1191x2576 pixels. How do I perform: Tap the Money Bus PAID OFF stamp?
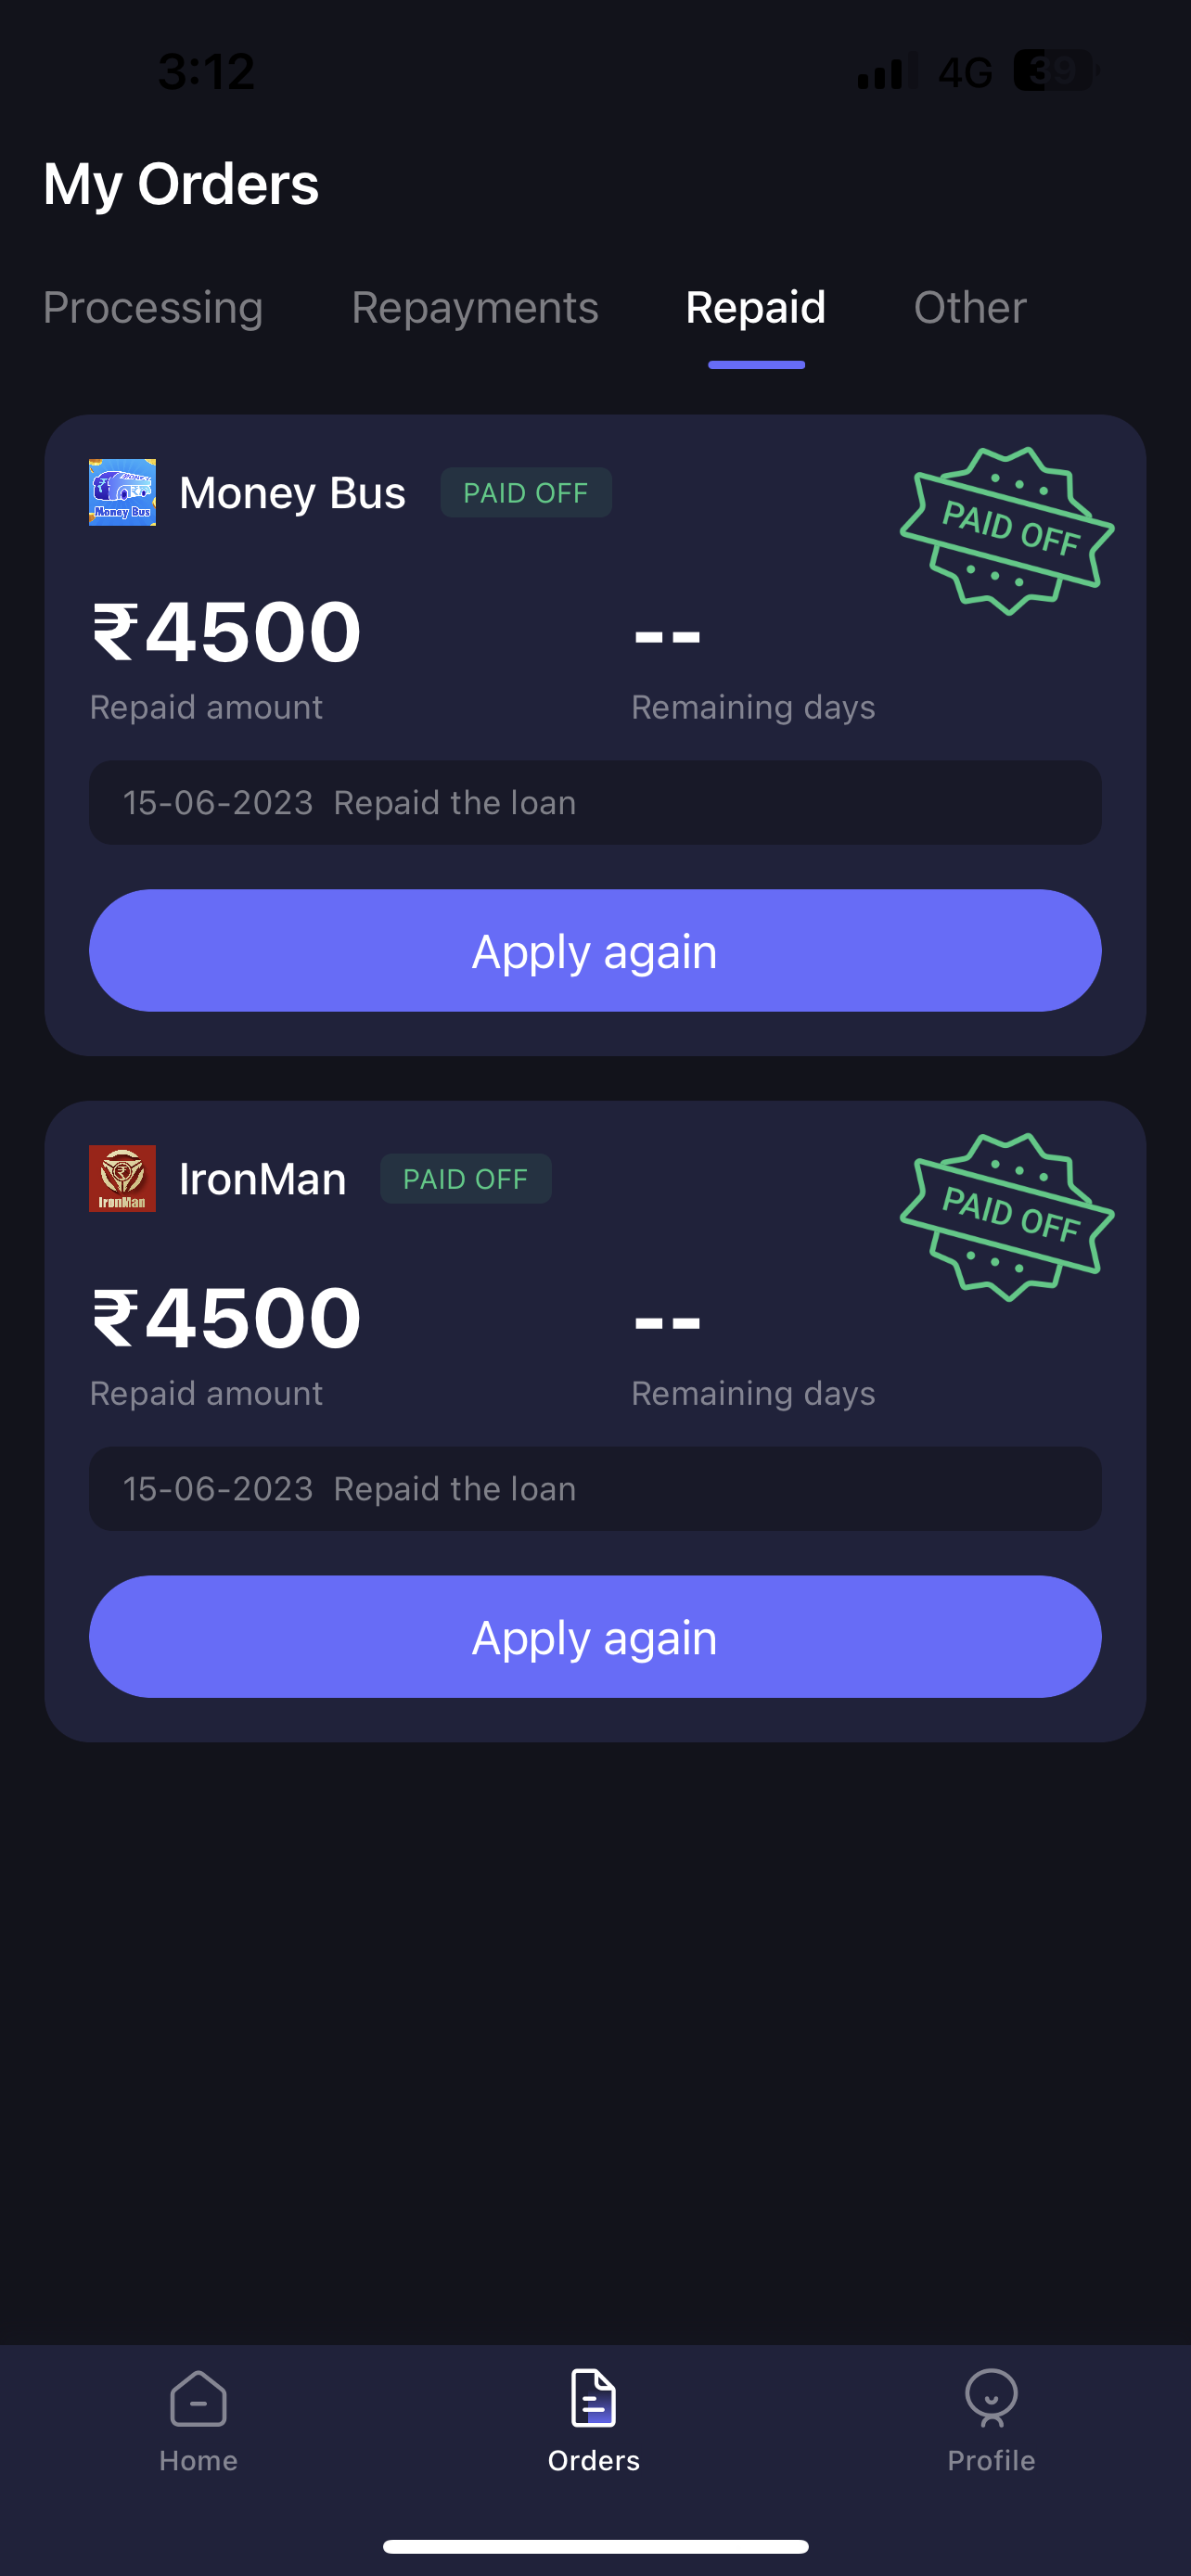tap(1007, 531)
